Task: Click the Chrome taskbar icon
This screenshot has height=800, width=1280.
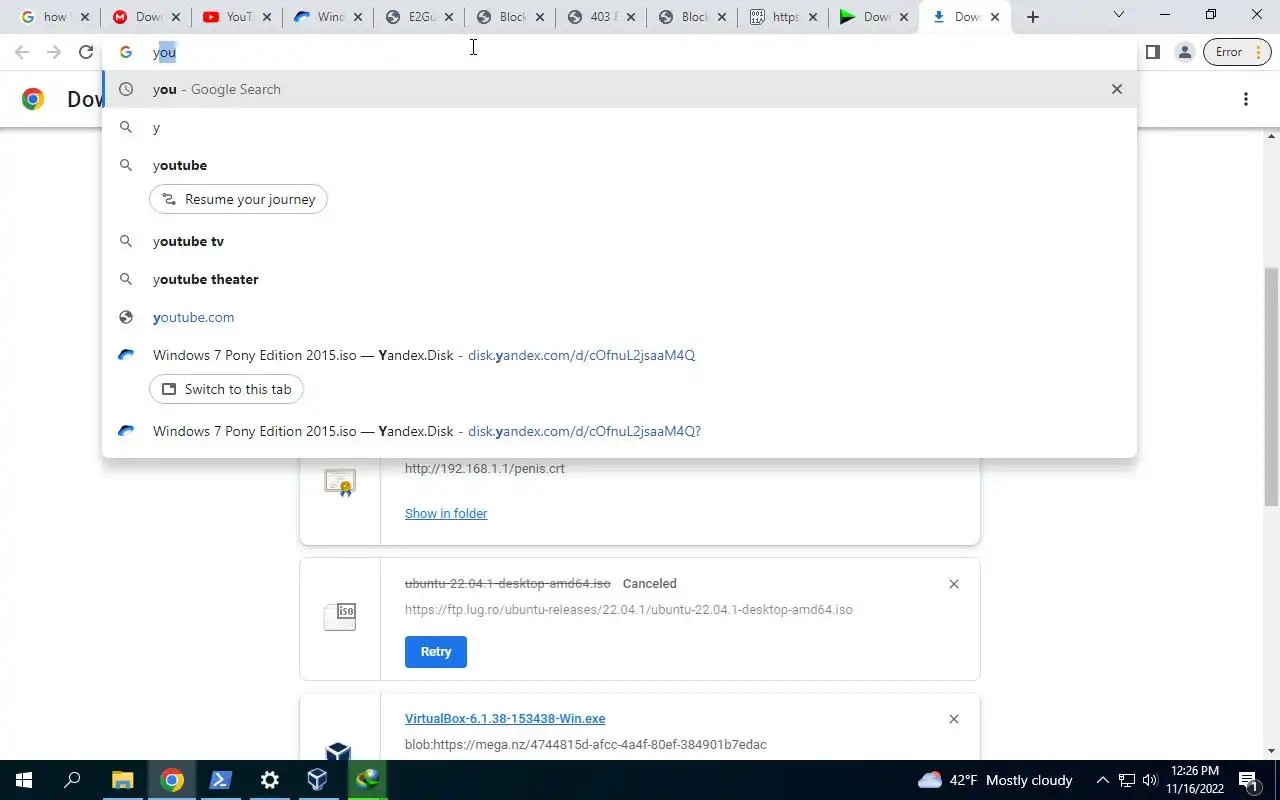Action: (x=172, y=780)
